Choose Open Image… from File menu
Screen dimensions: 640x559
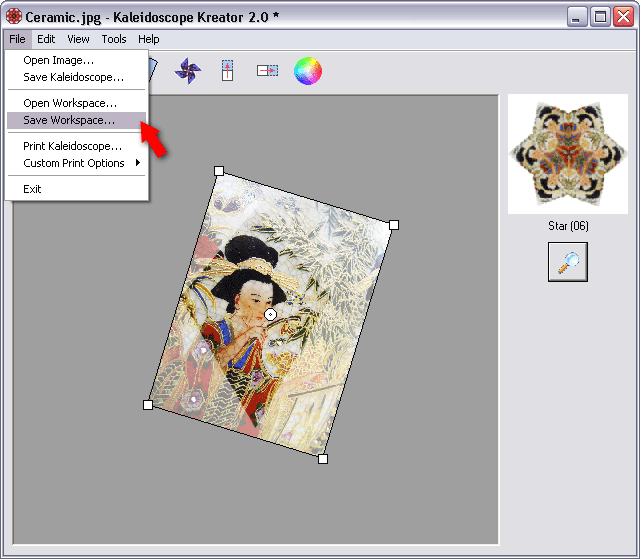pos(76,60)
